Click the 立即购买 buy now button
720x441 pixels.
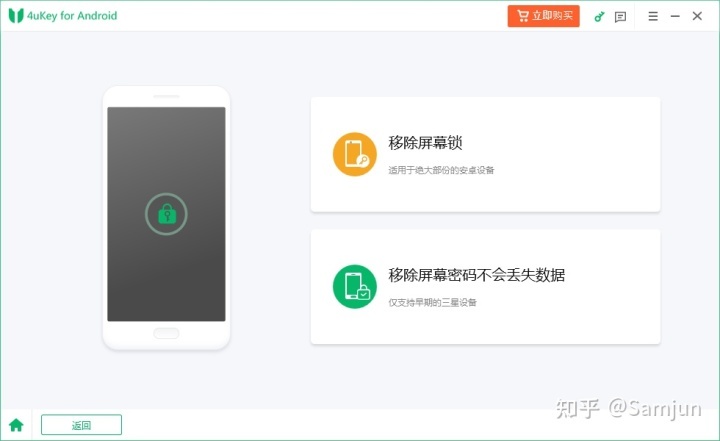click(x=543, y=16)
